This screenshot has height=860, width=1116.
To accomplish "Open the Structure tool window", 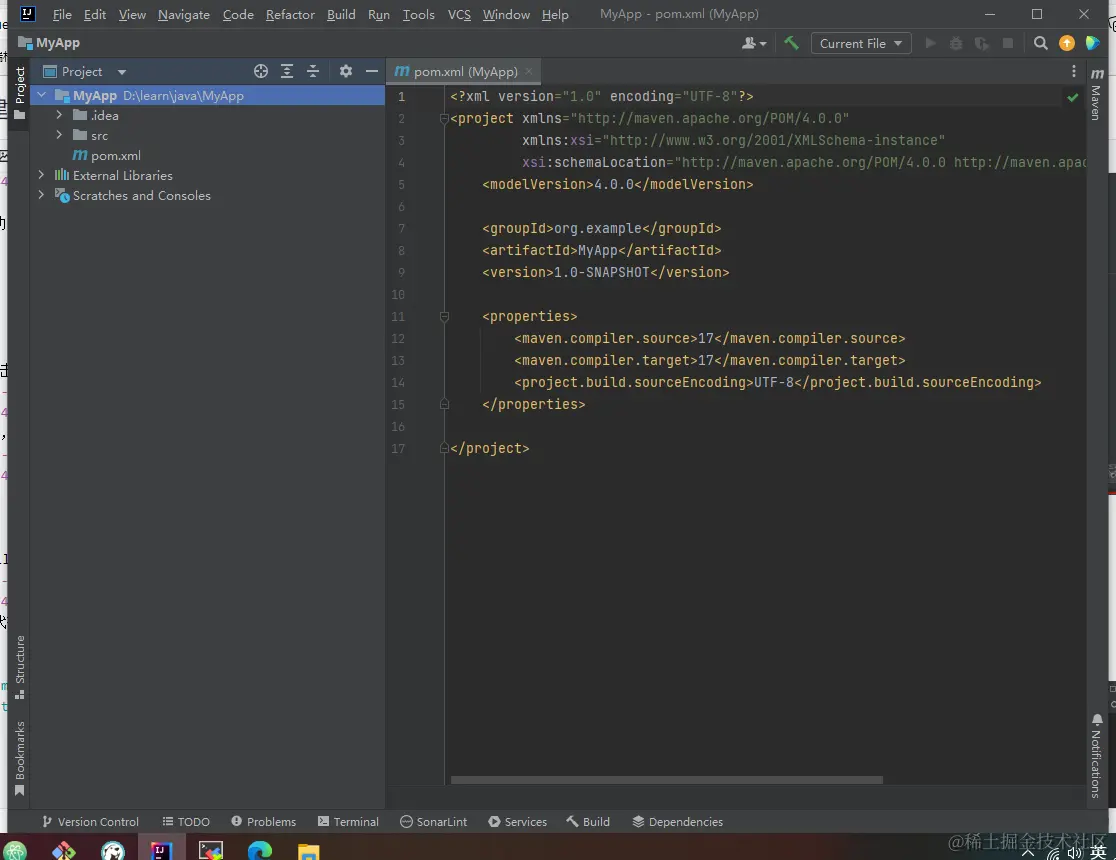I will 20,667.
